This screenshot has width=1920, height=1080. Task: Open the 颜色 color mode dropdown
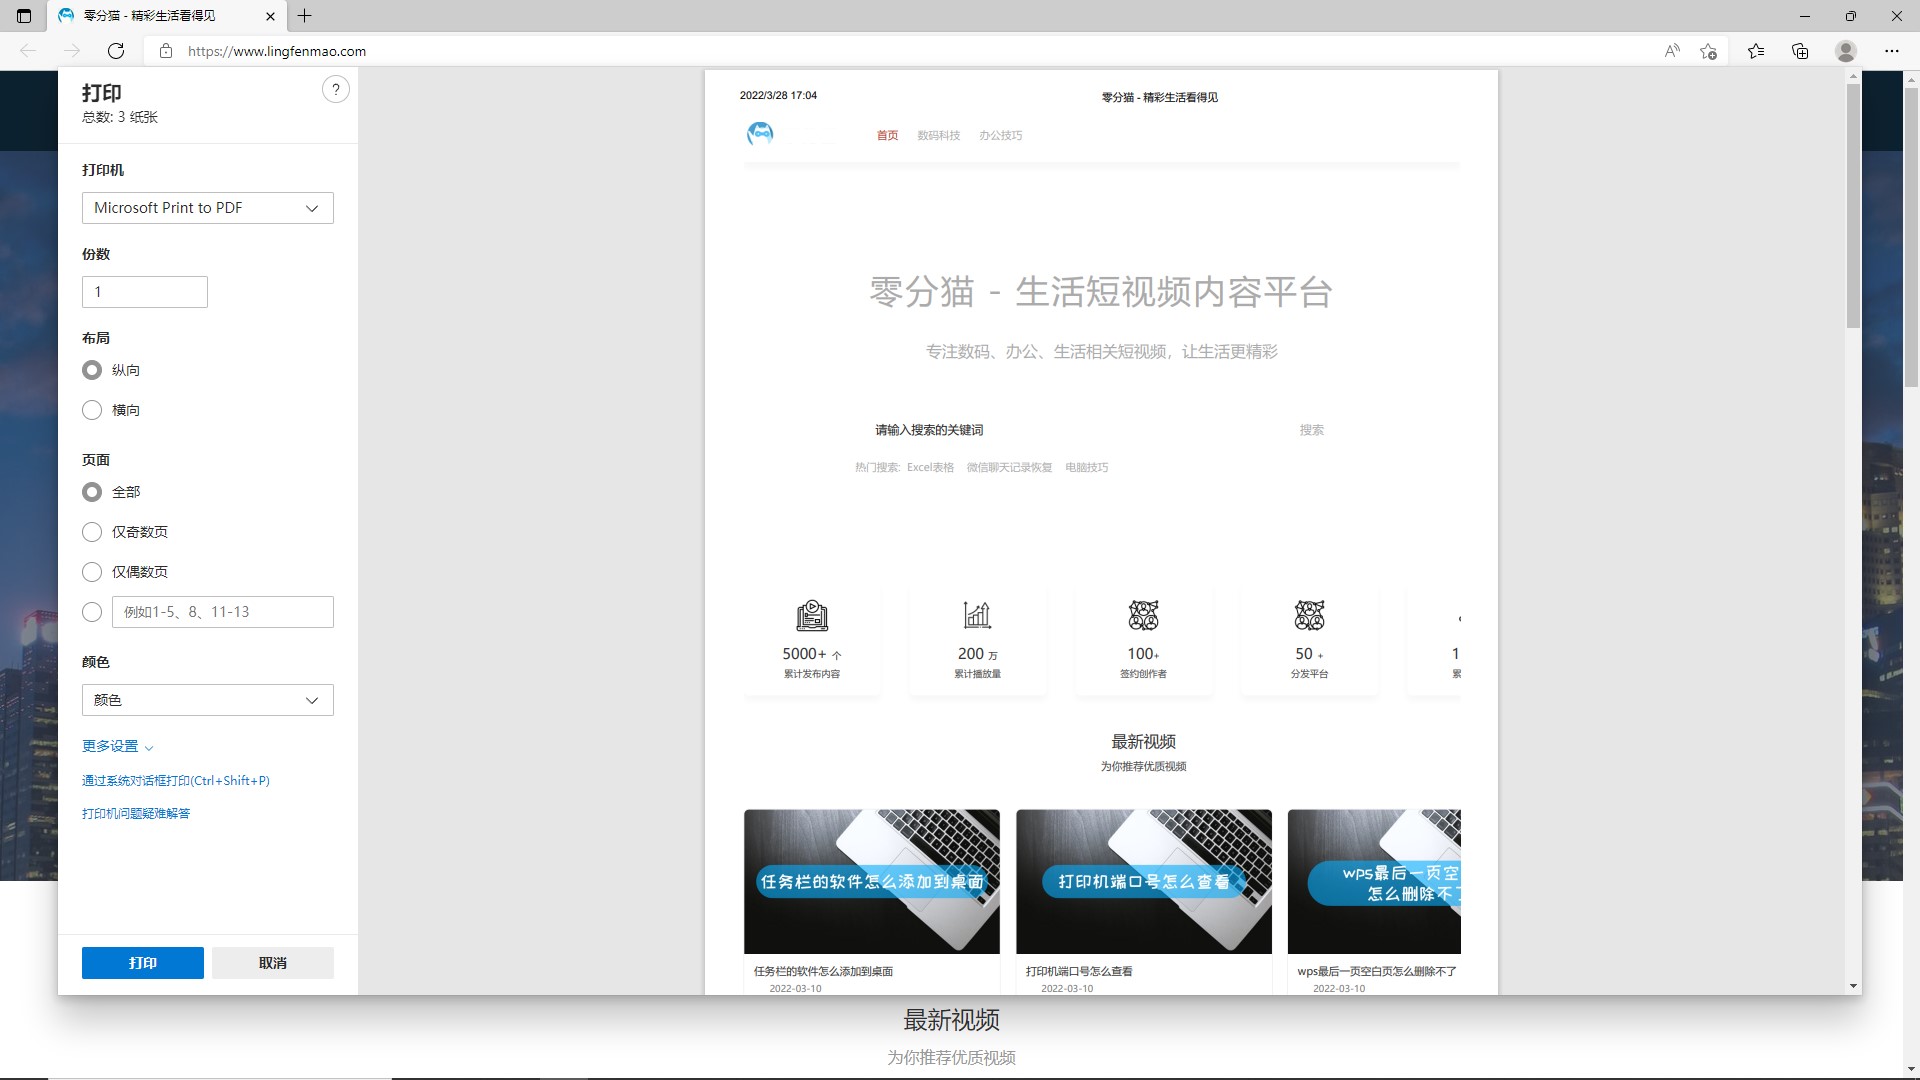pos(207,700)
